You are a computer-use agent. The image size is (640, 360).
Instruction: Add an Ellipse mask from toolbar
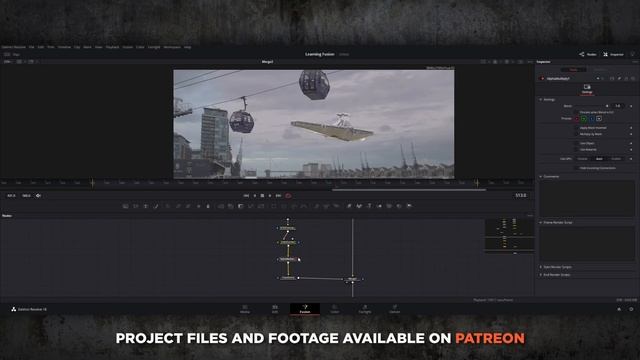click(284, 206)
